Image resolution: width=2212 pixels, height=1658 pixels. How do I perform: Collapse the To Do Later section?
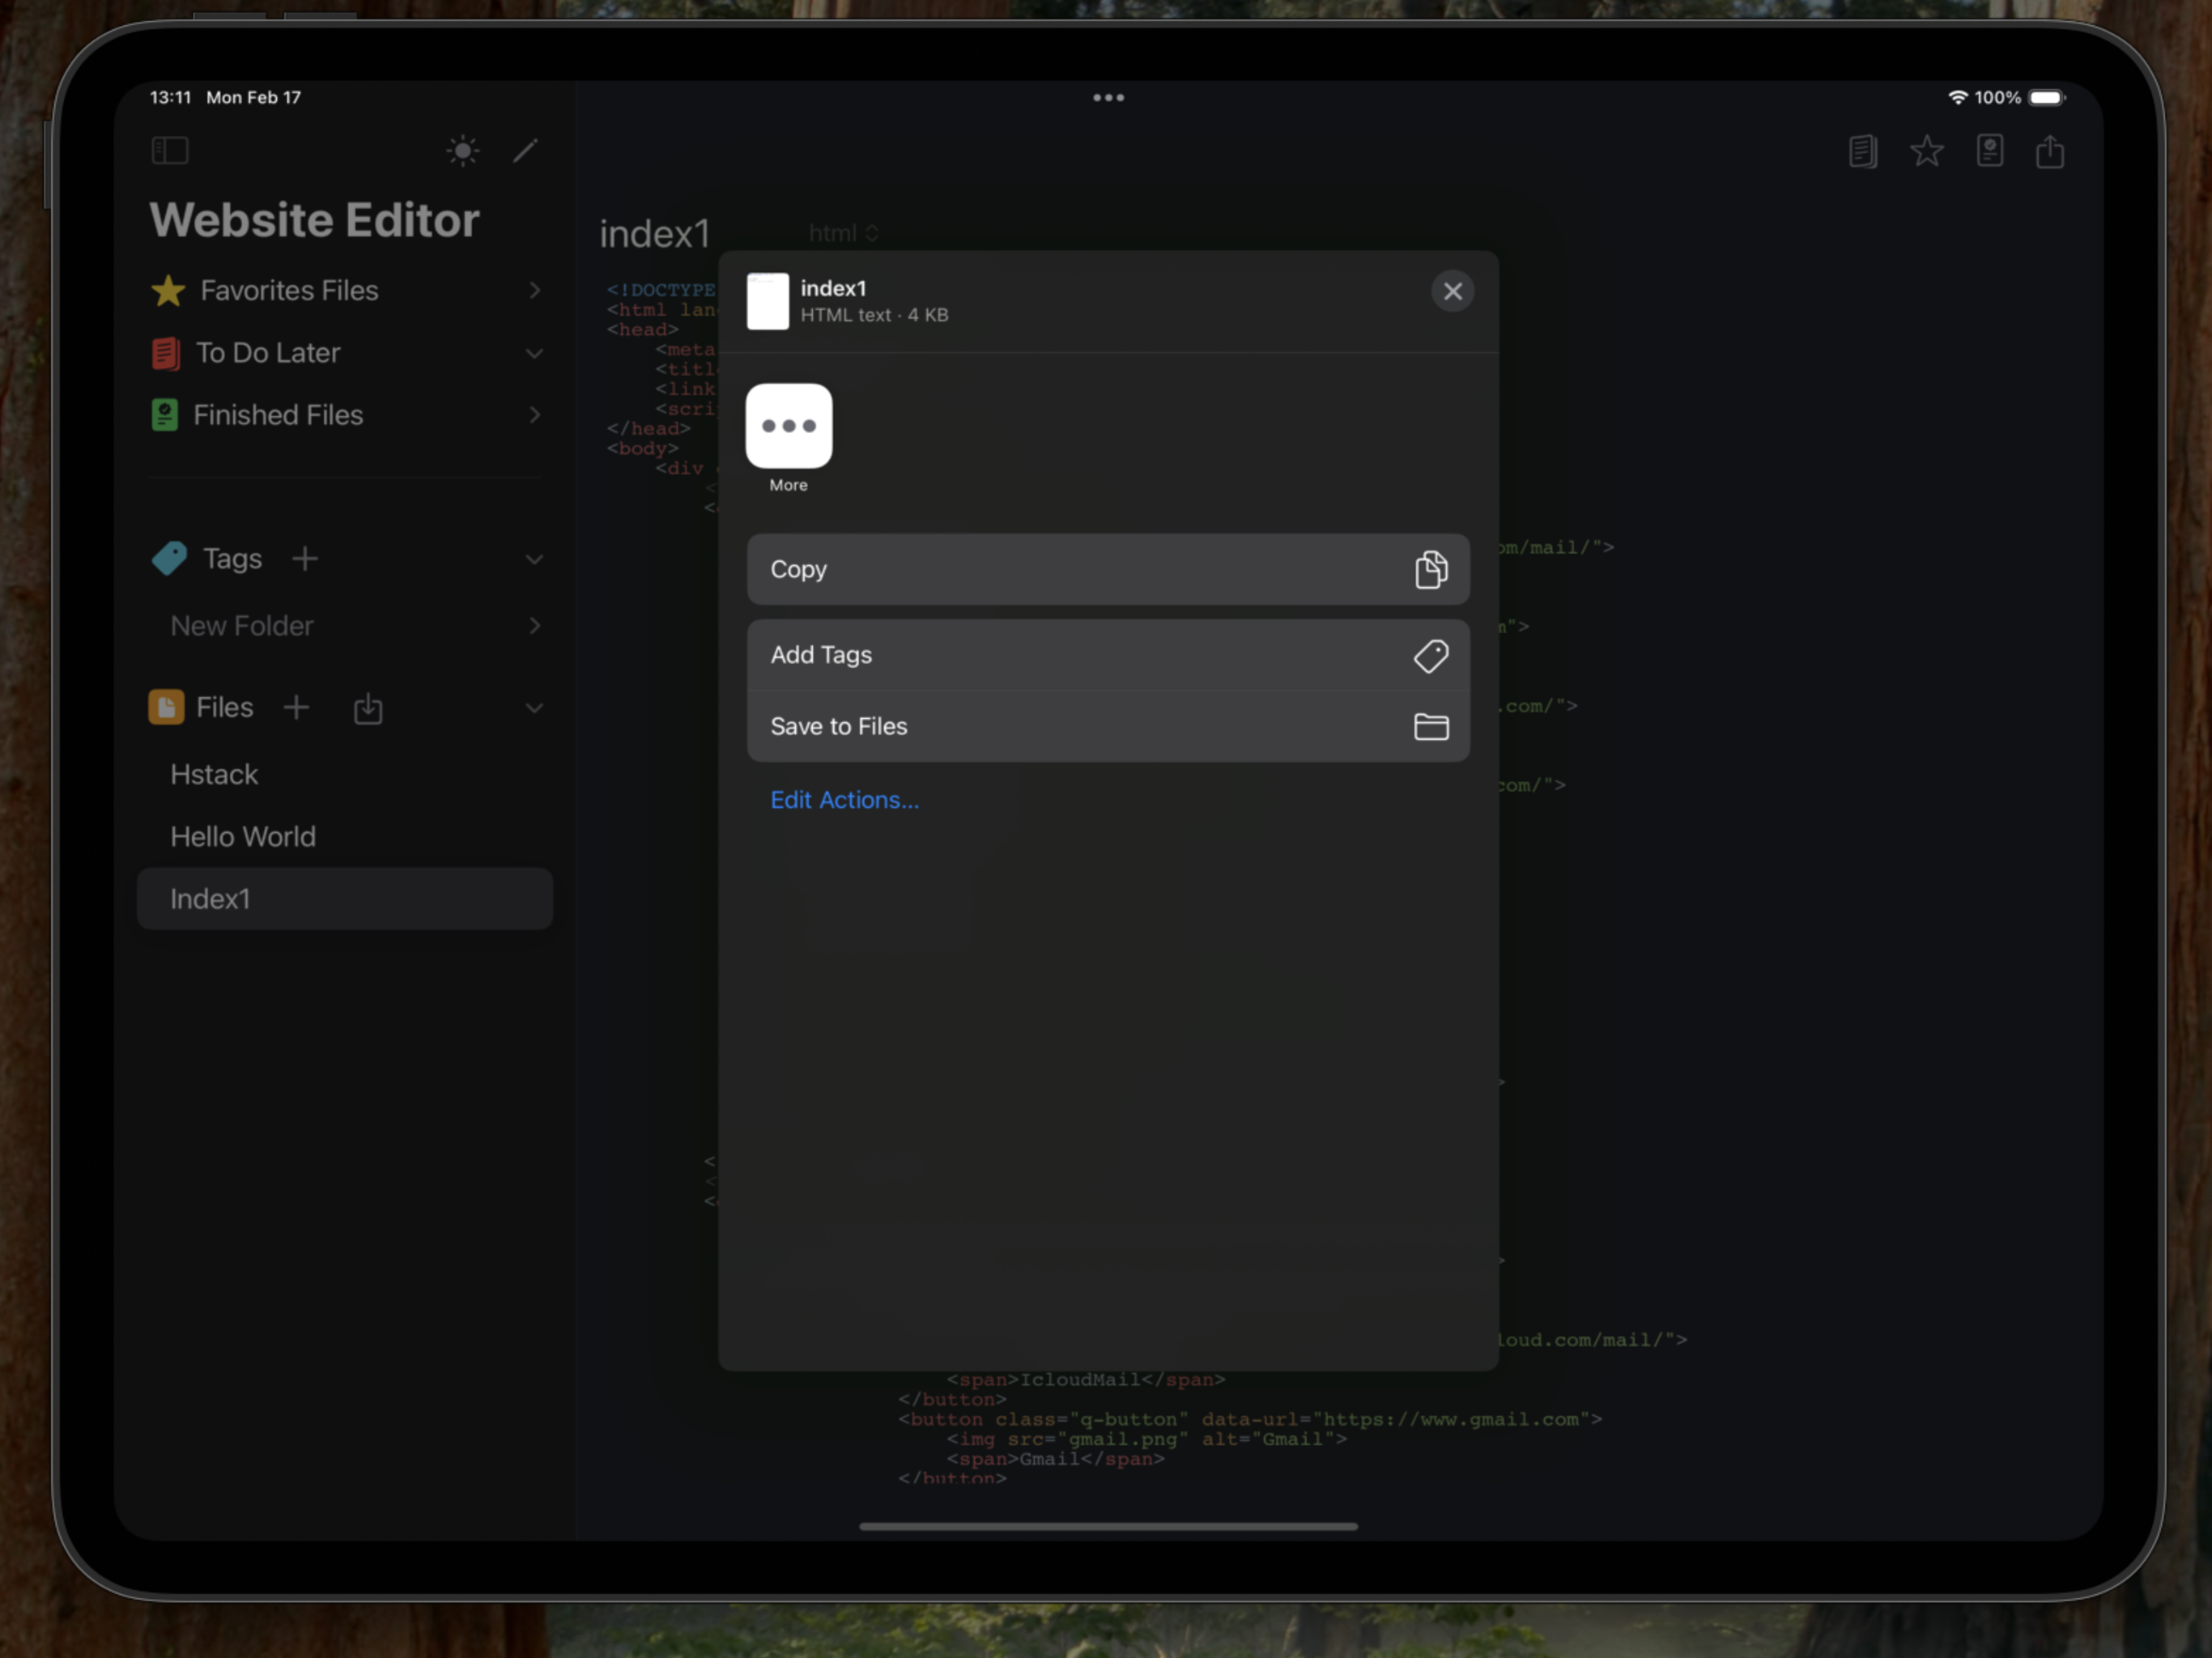tap(535, 354)
